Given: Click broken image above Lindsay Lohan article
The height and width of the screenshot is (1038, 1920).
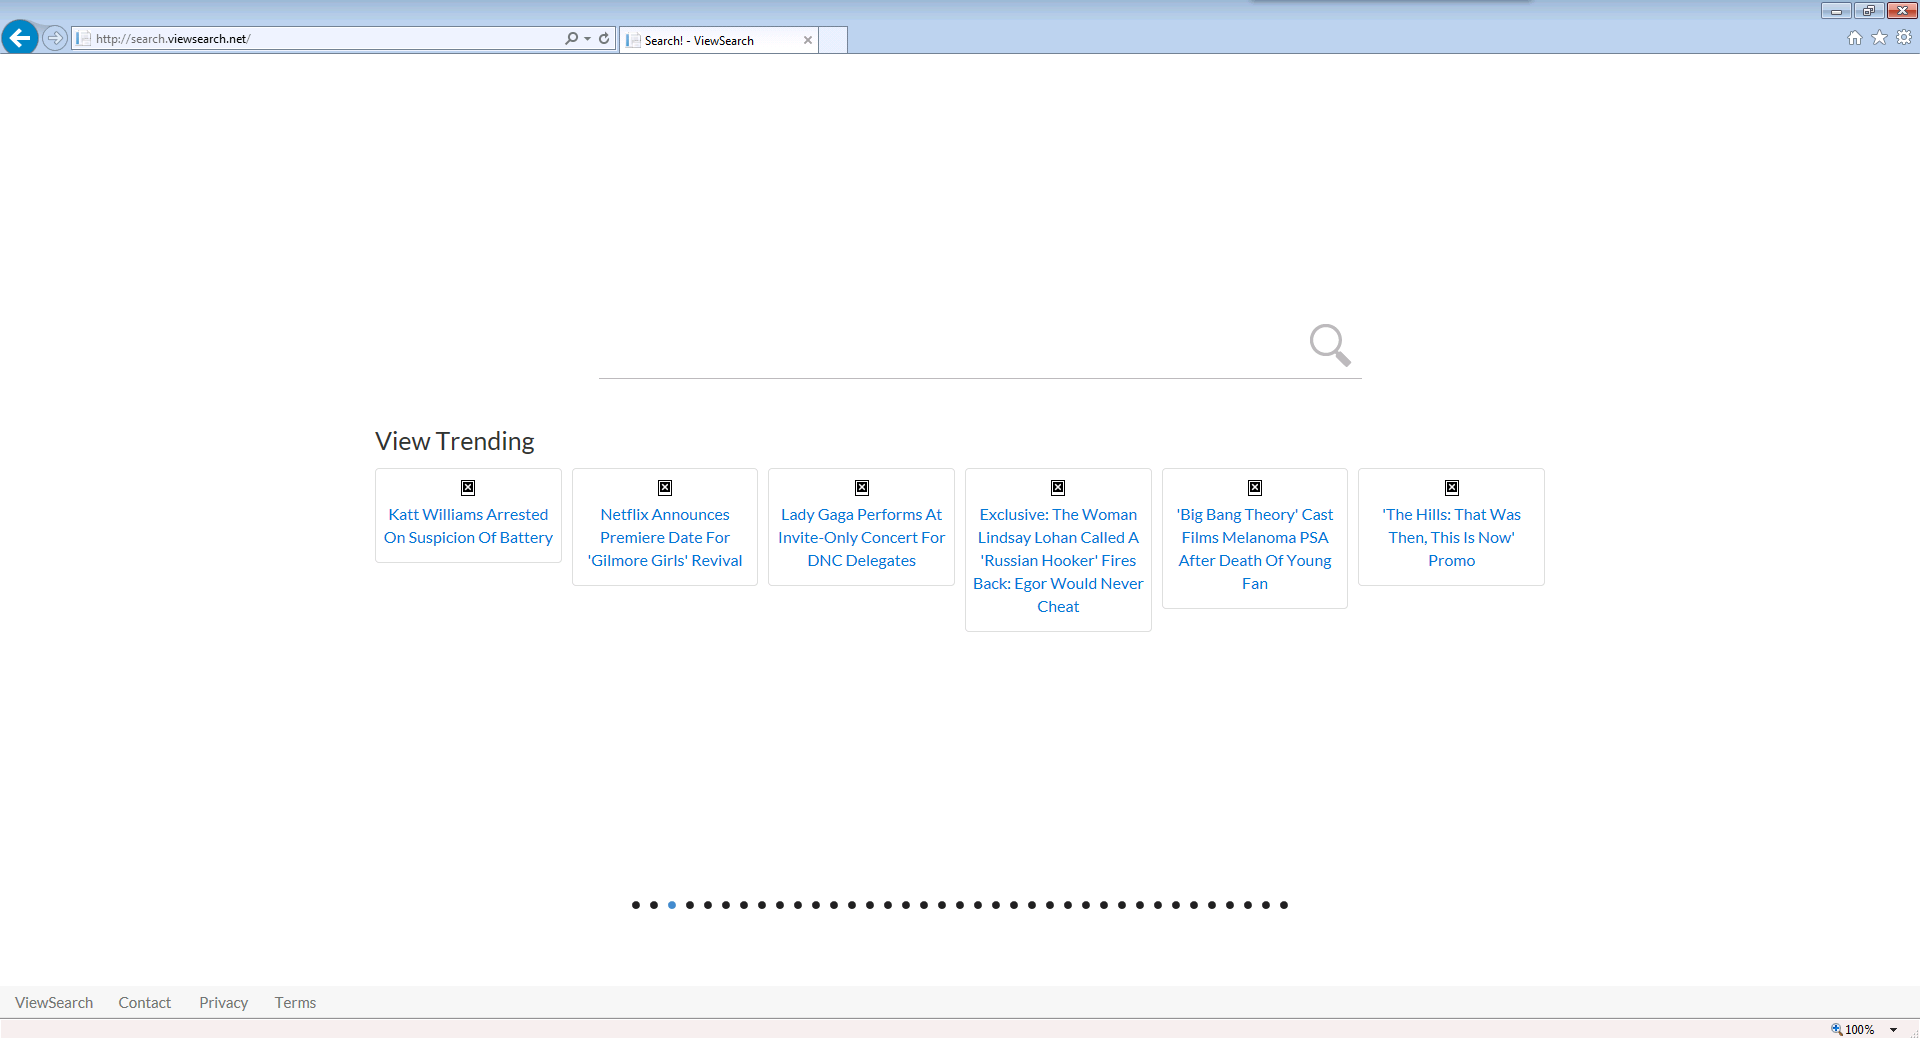Looking at the screenshot, I should pyautogui.click(x=1058, y=488).
